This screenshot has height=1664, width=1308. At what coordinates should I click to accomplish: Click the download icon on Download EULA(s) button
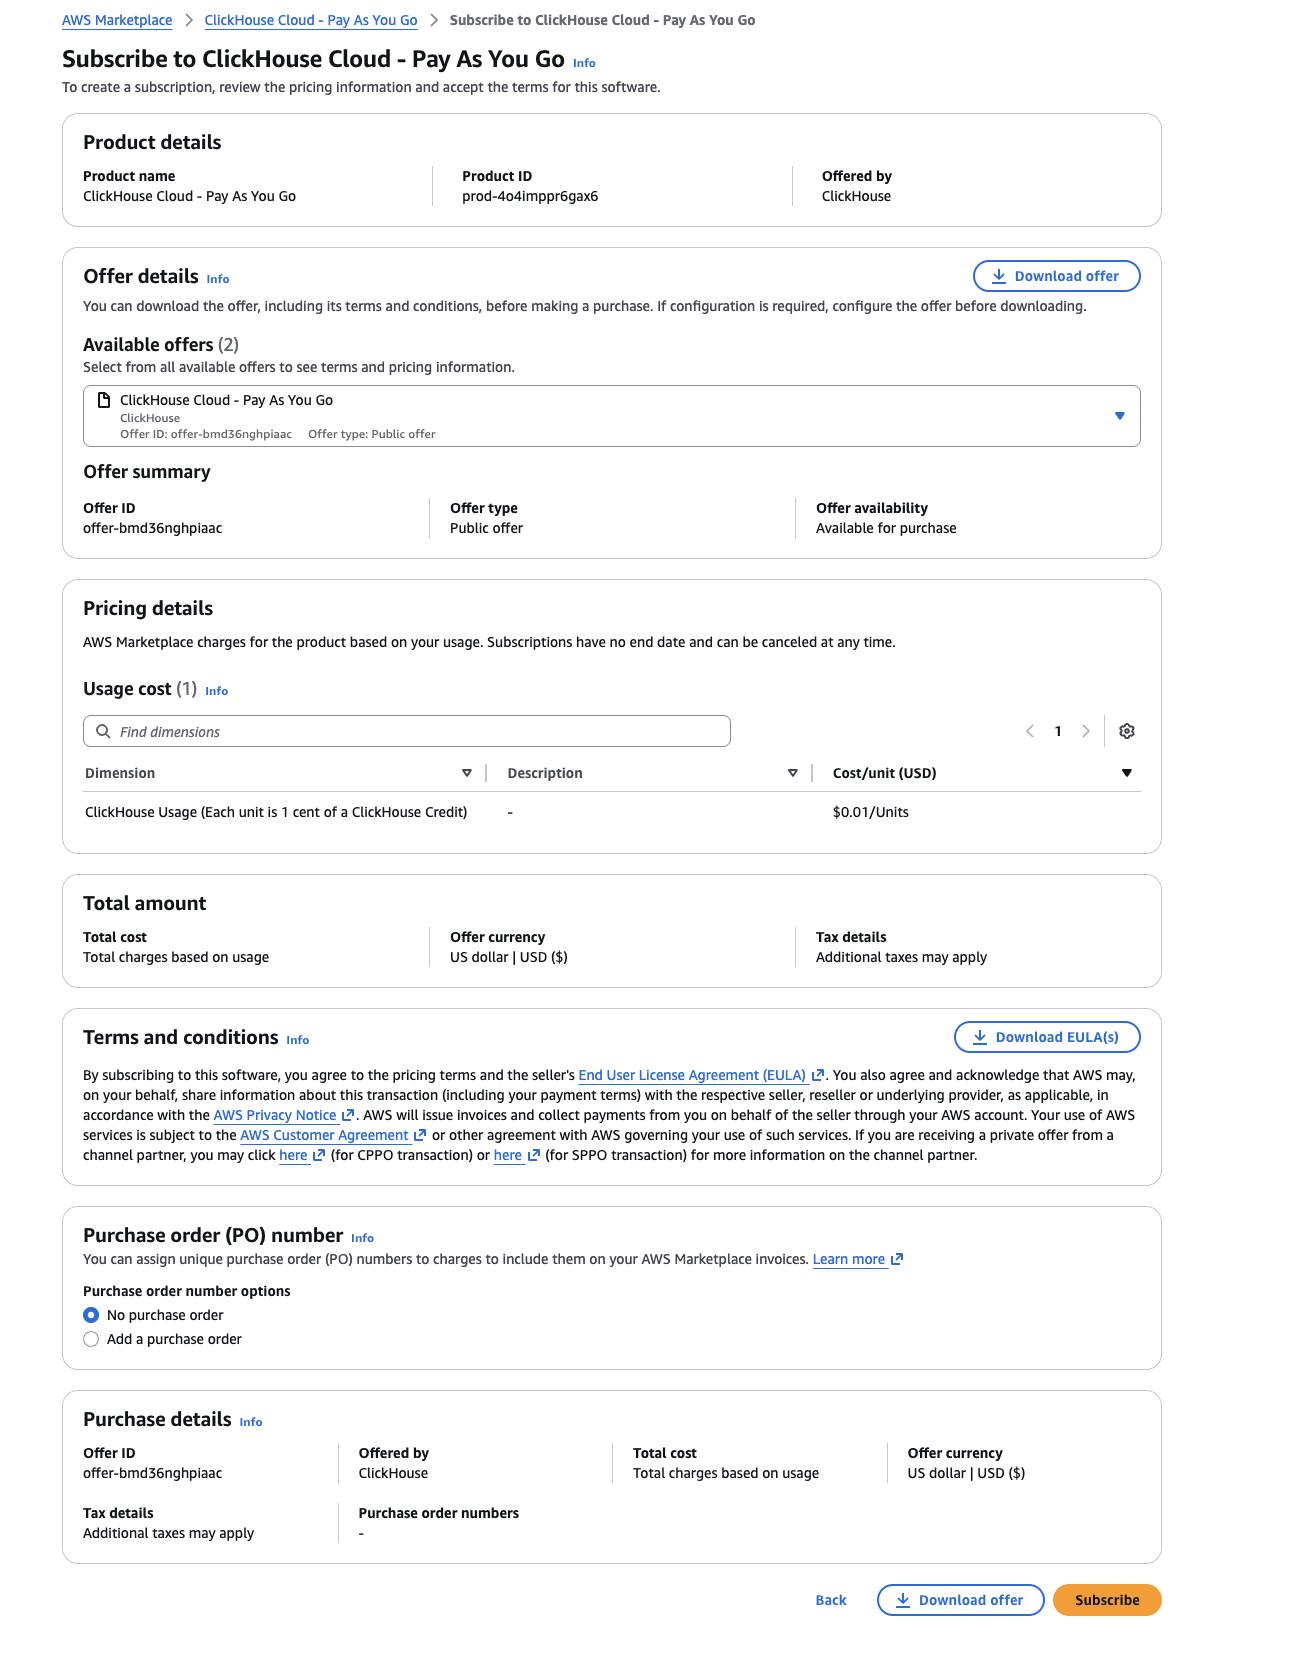pos(981,1037)
